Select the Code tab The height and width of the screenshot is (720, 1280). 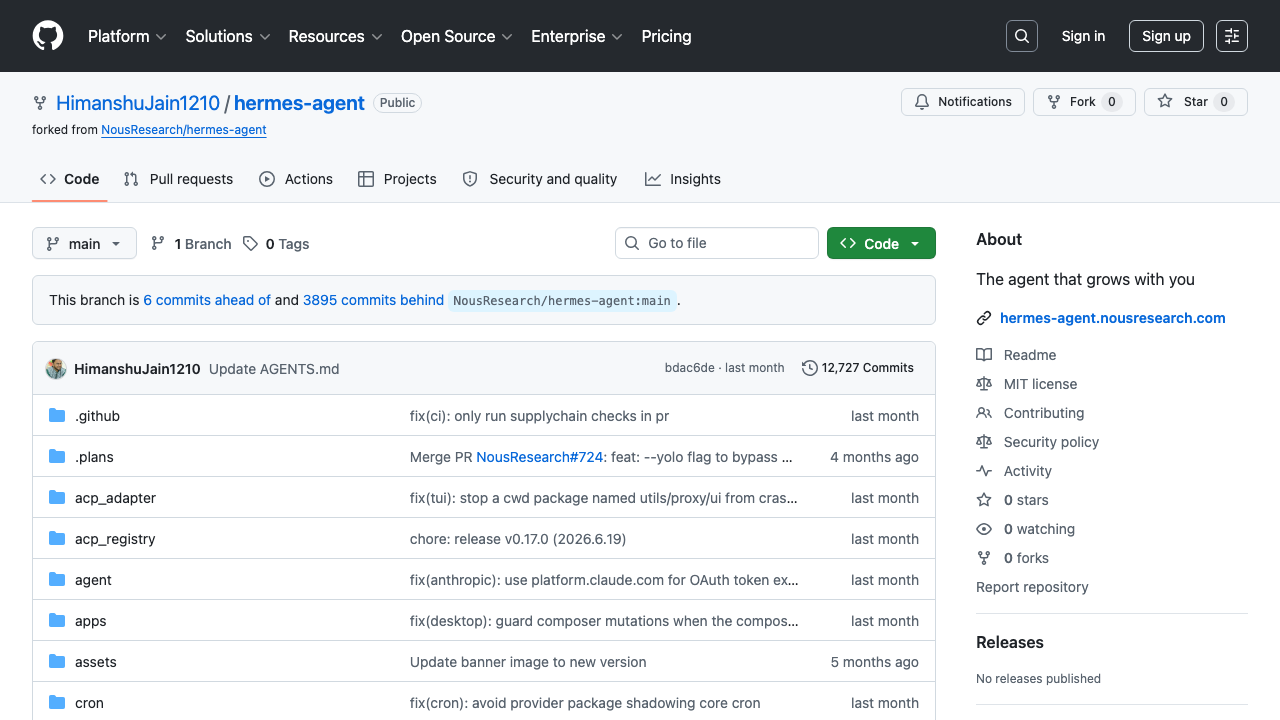[x=69, y=179]
